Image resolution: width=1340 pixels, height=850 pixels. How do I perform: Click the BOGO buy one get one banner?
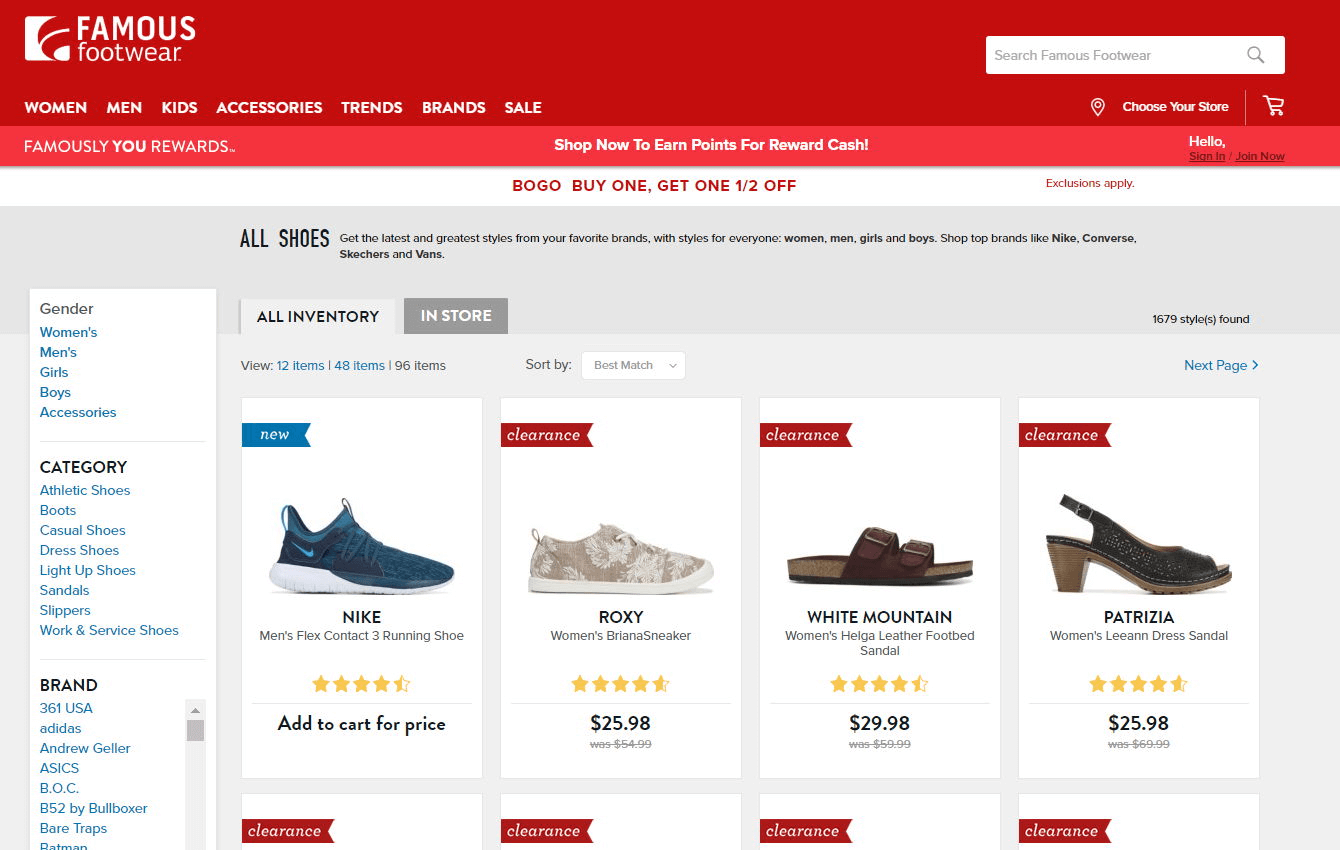coord(654,185)
